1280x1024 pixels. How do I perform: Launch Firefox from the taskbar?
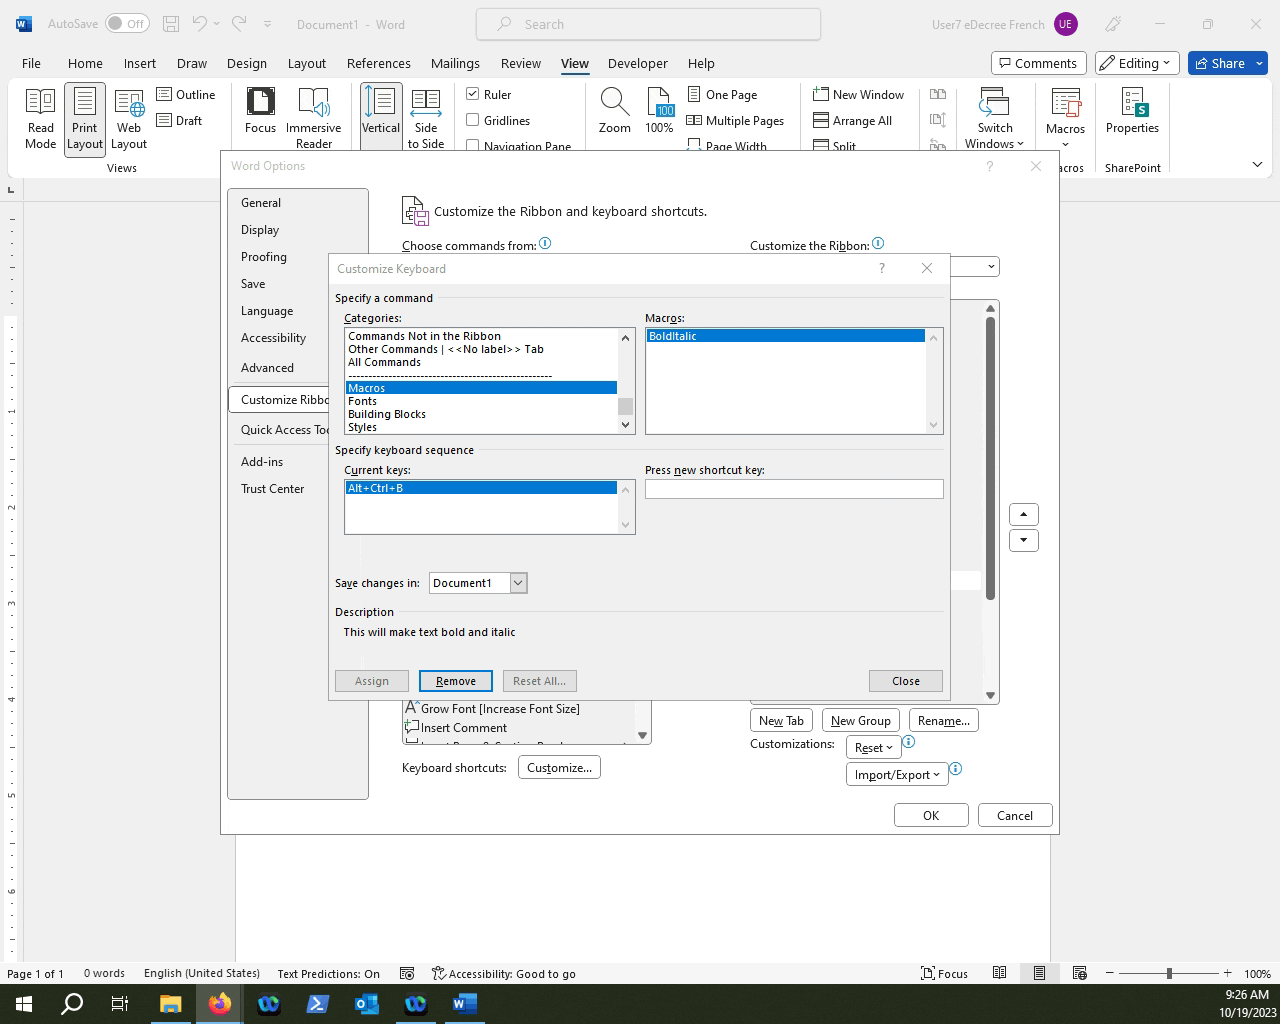(x=219, y=1003)
